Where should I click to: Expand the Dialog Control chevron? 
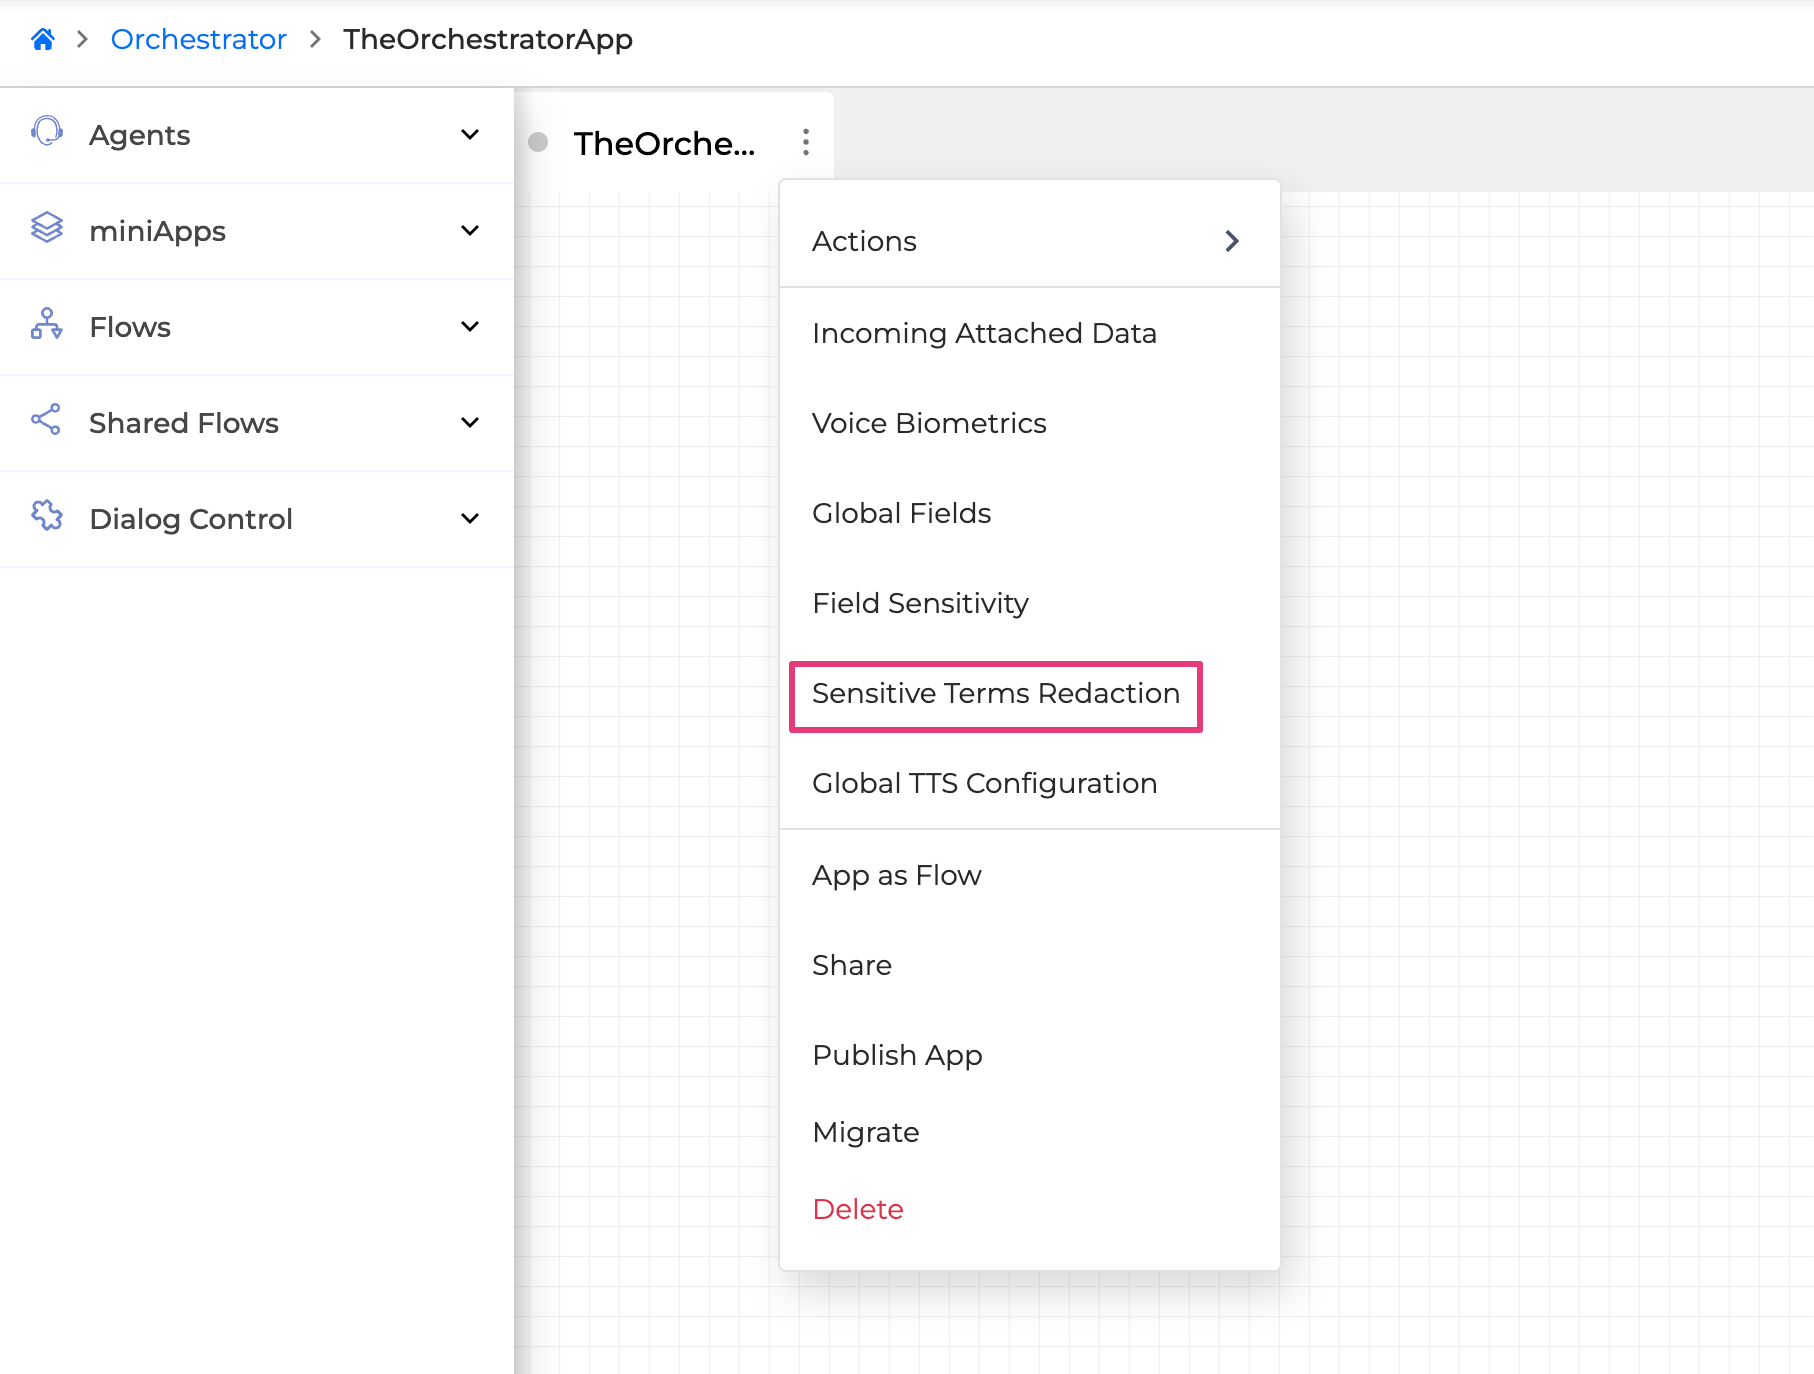pos(470,519)
